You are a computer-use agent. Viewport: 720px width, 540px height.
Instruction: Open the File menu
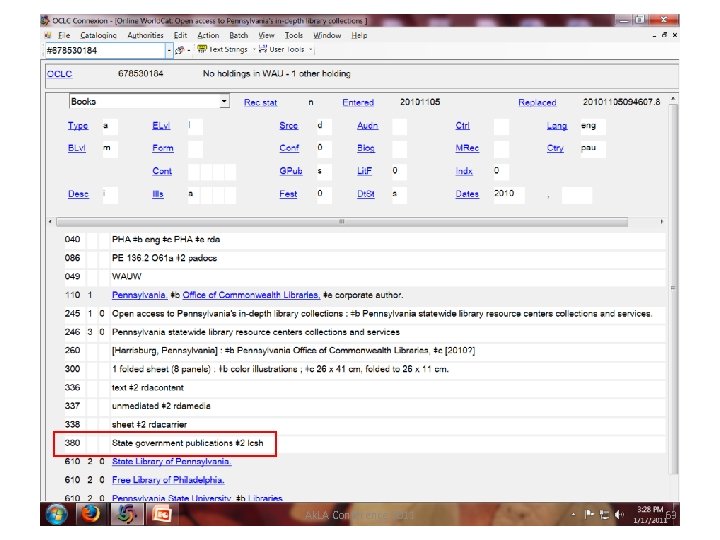[x=64, y=35]
